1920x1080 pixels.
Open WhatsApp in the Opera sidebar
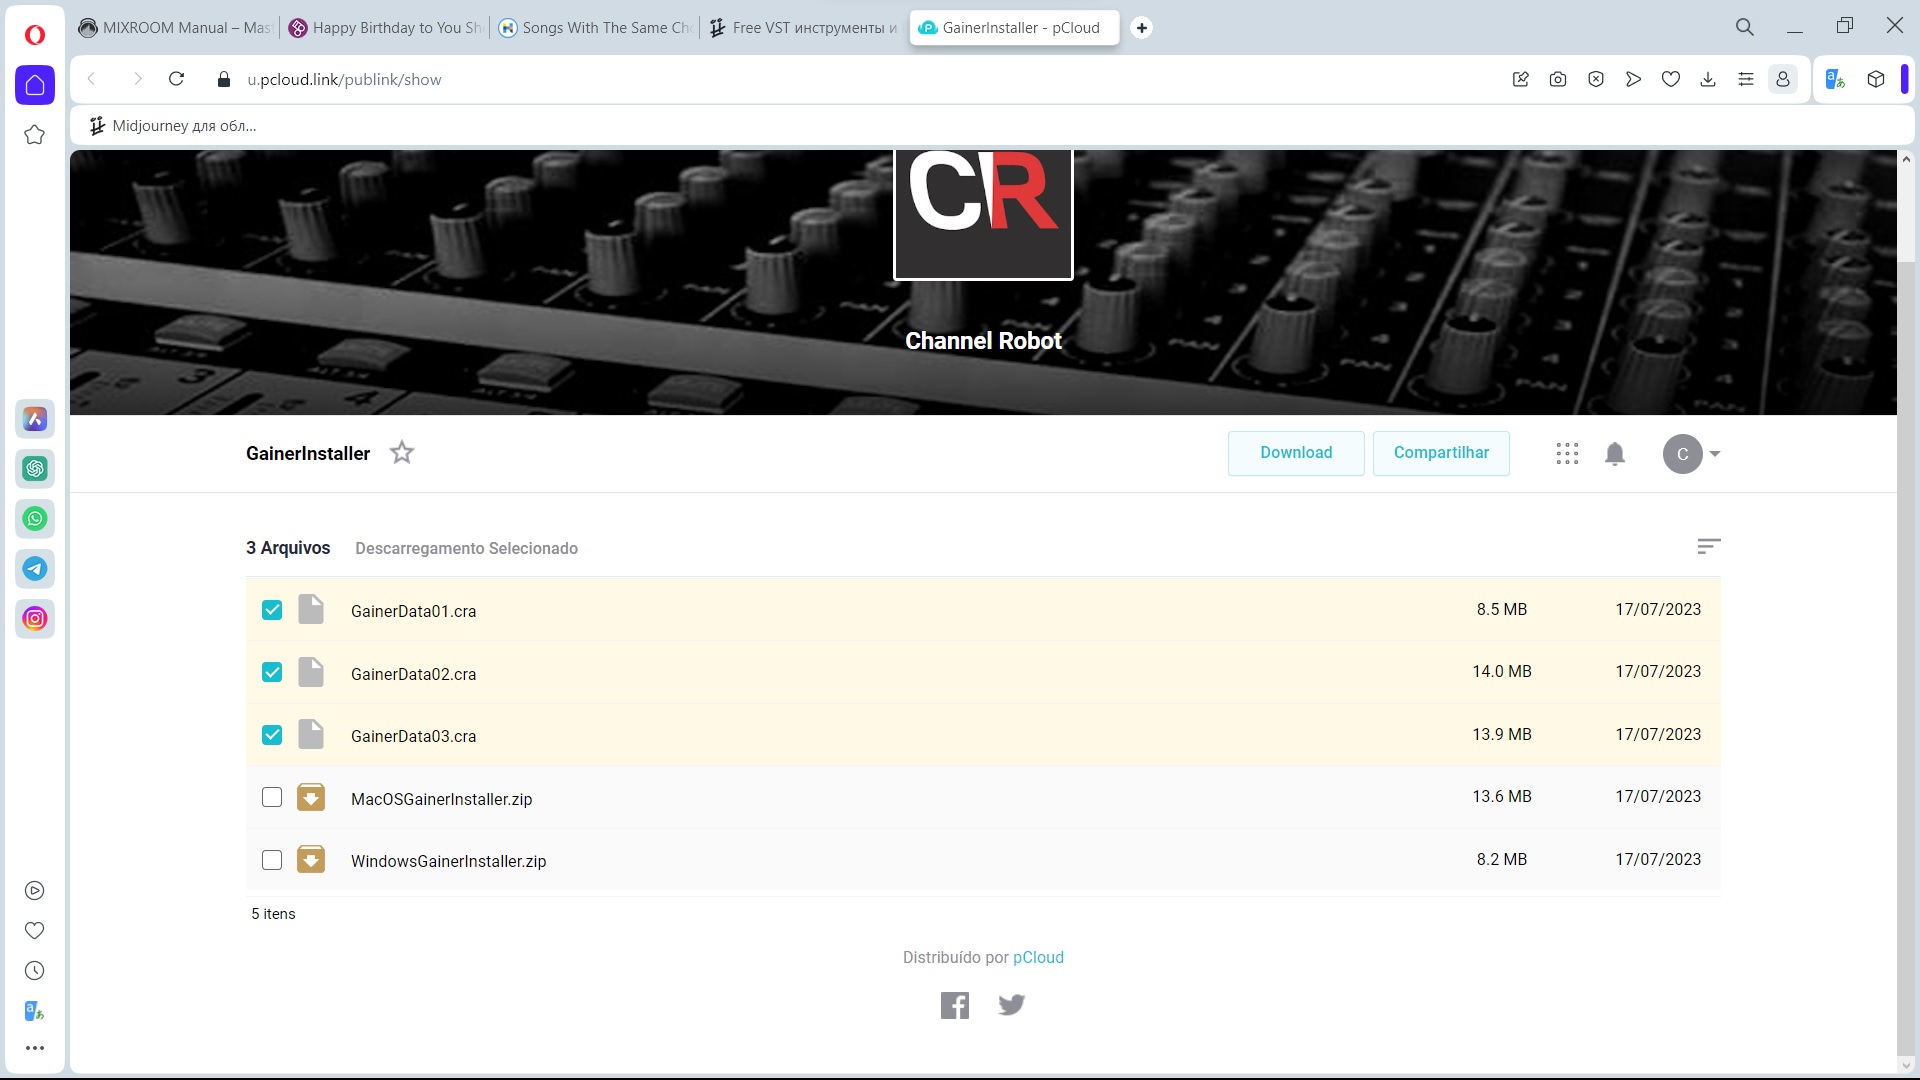click(x=35, y=519)
